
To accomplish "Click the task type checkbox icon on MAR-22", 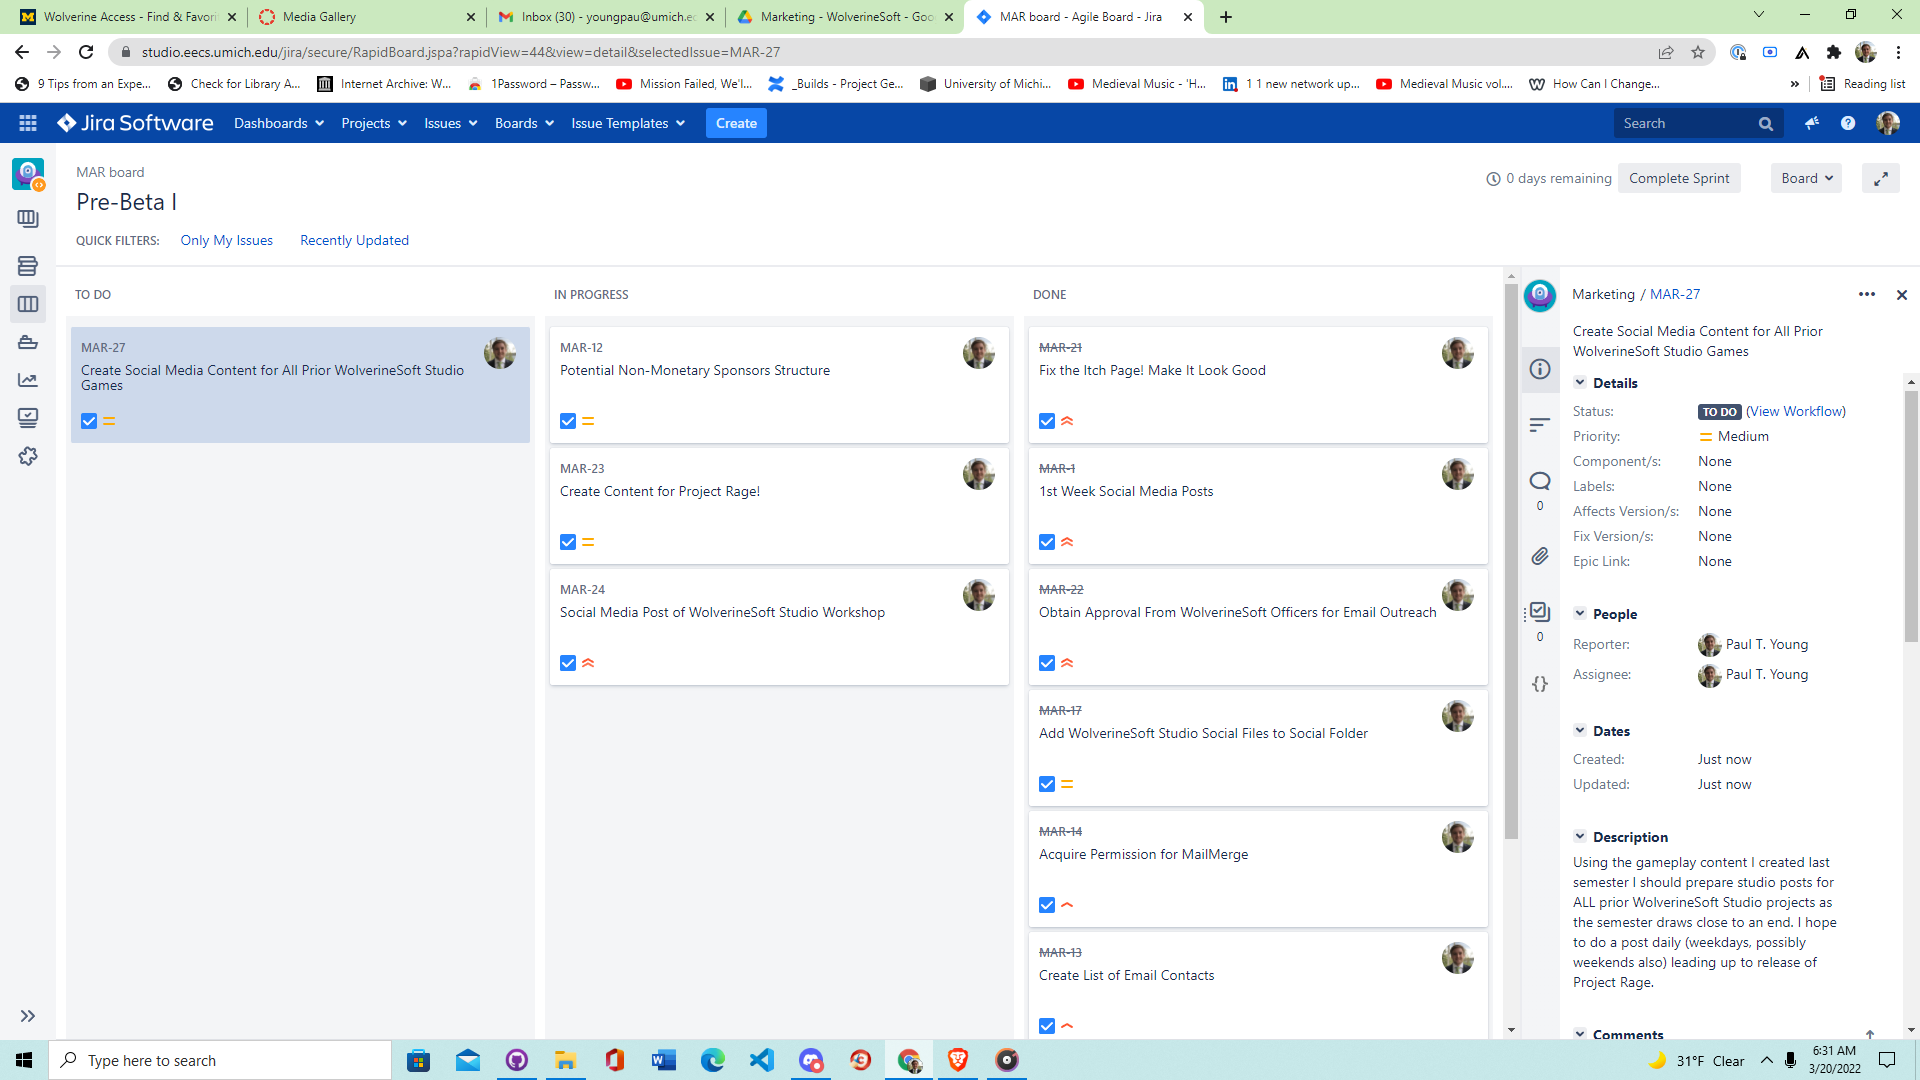I will click(1047, 663).
